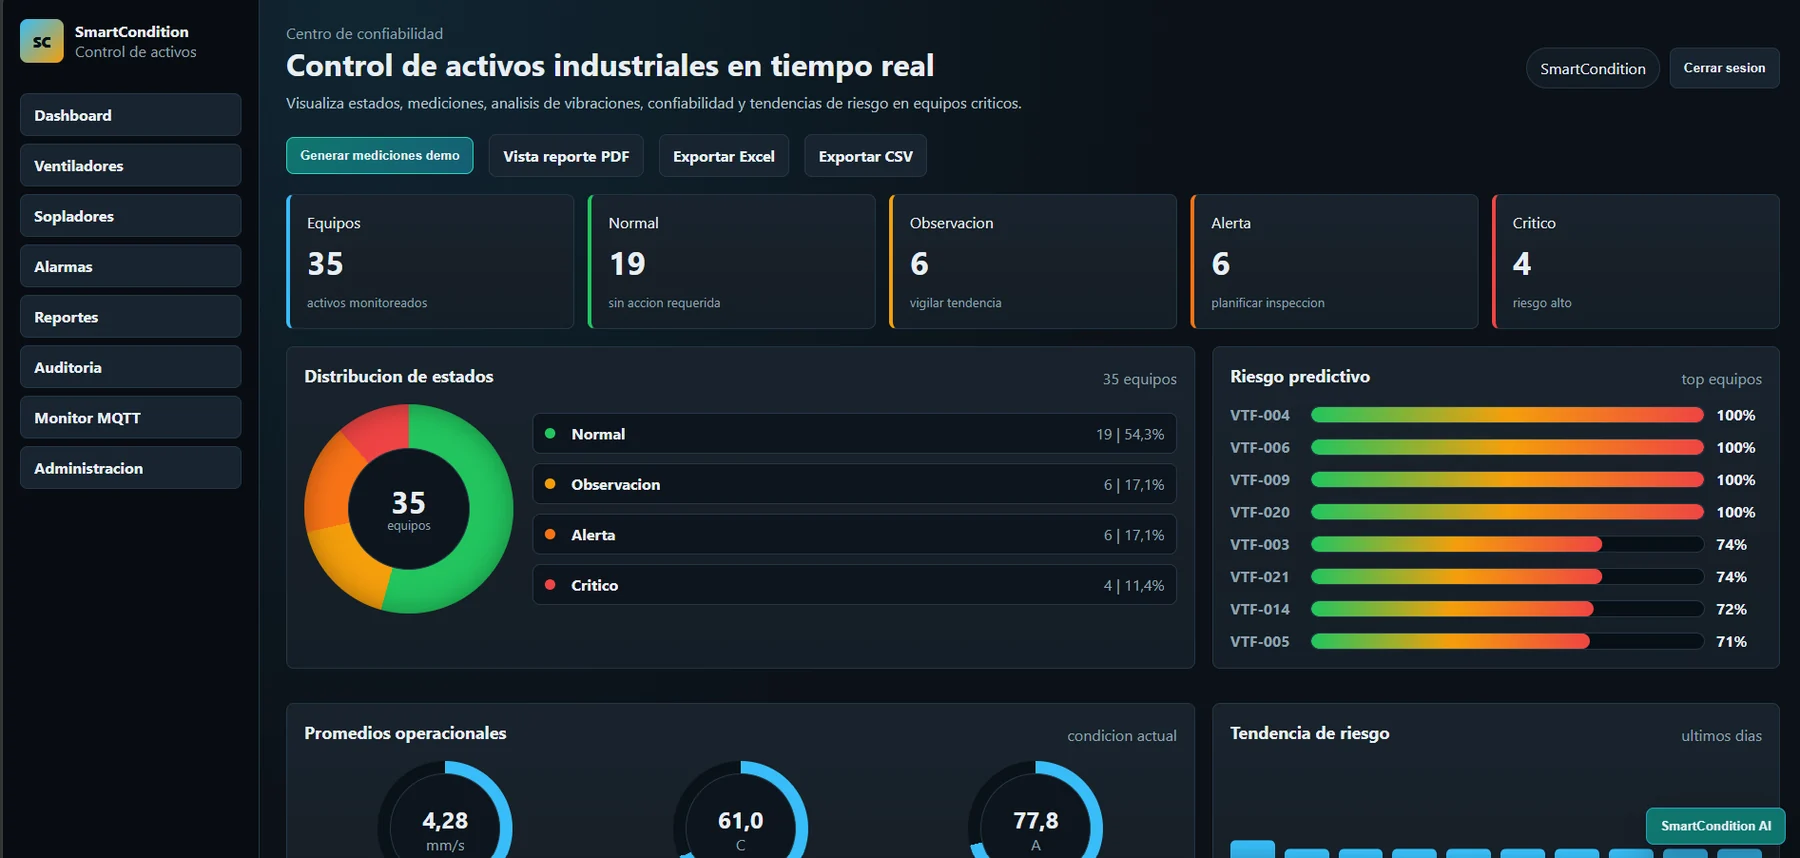This screenshot has height=858, width=1800.
Task: Open Reportes from the sidebar
Action: pos(130,317)
